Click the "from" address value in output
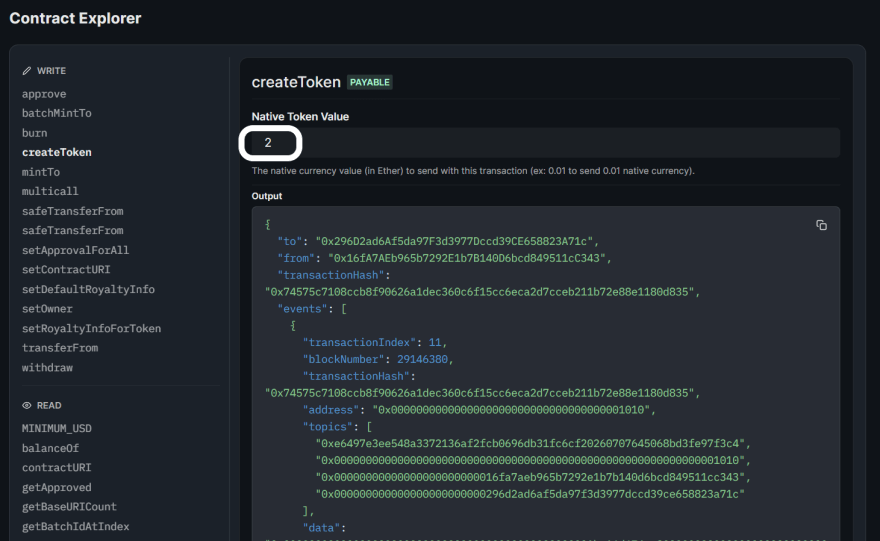 coord(466,258)
